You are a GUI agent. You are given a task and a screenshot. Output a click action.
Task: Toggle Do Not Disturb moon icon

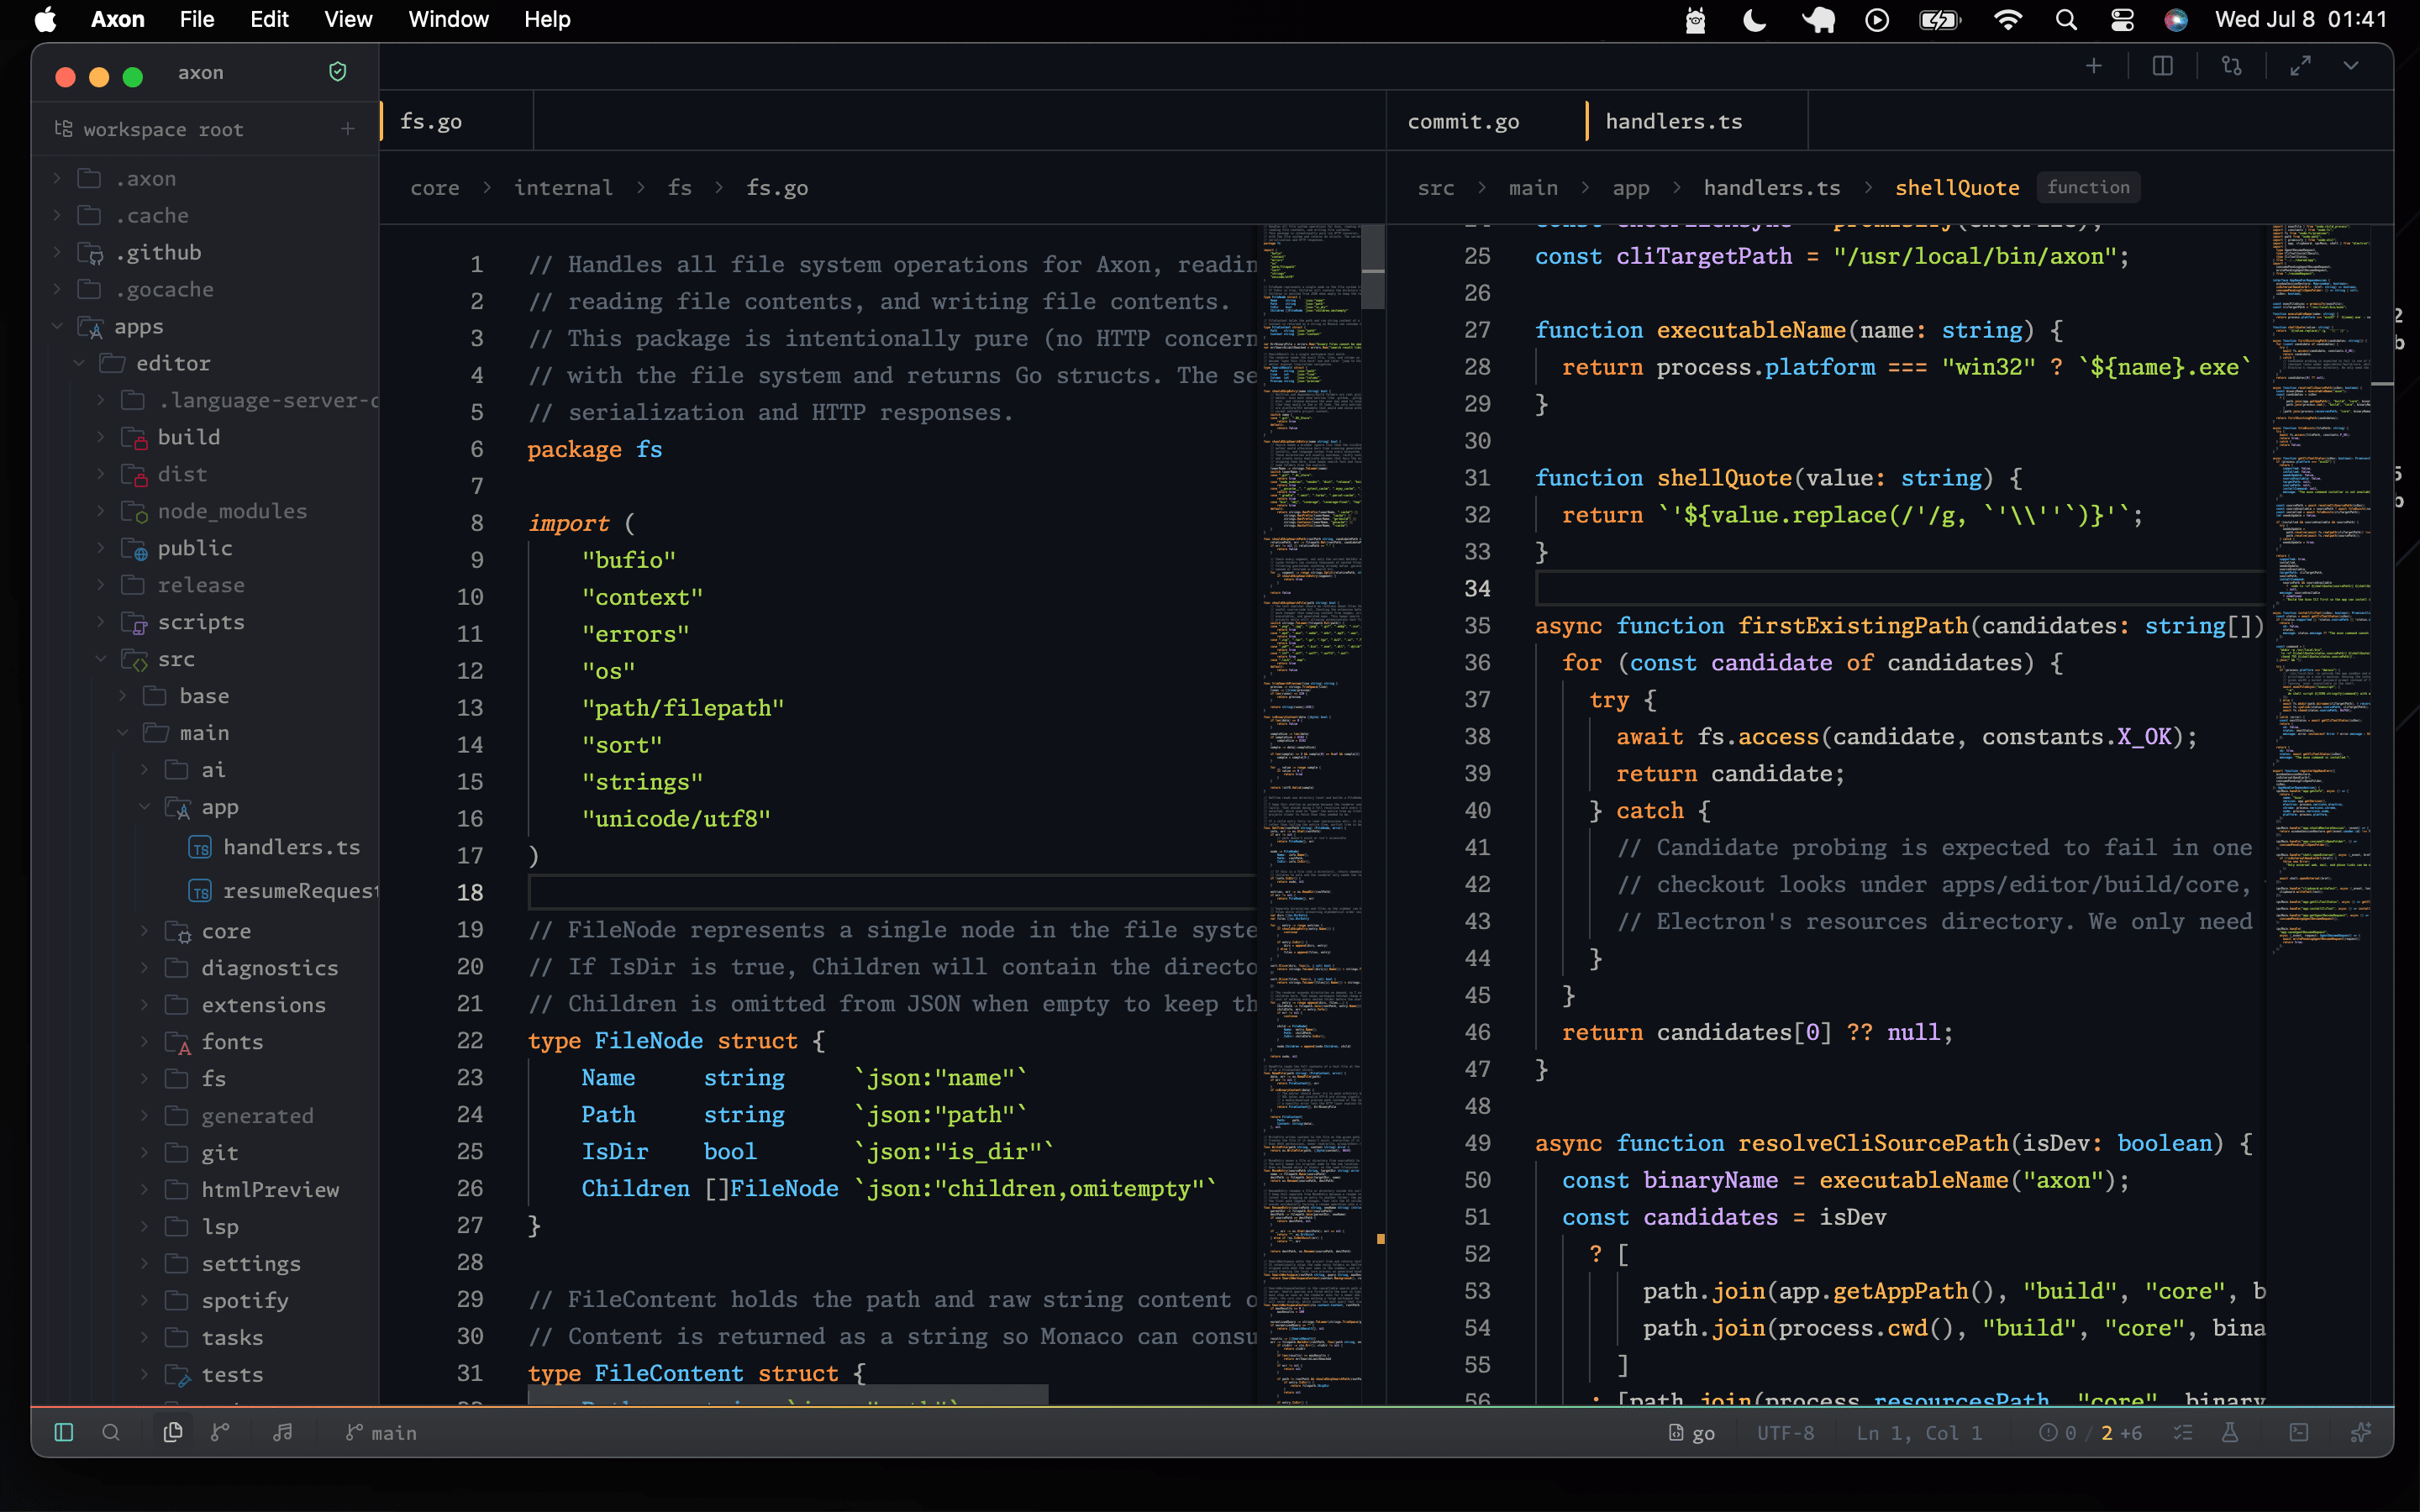coord(1754,19)
